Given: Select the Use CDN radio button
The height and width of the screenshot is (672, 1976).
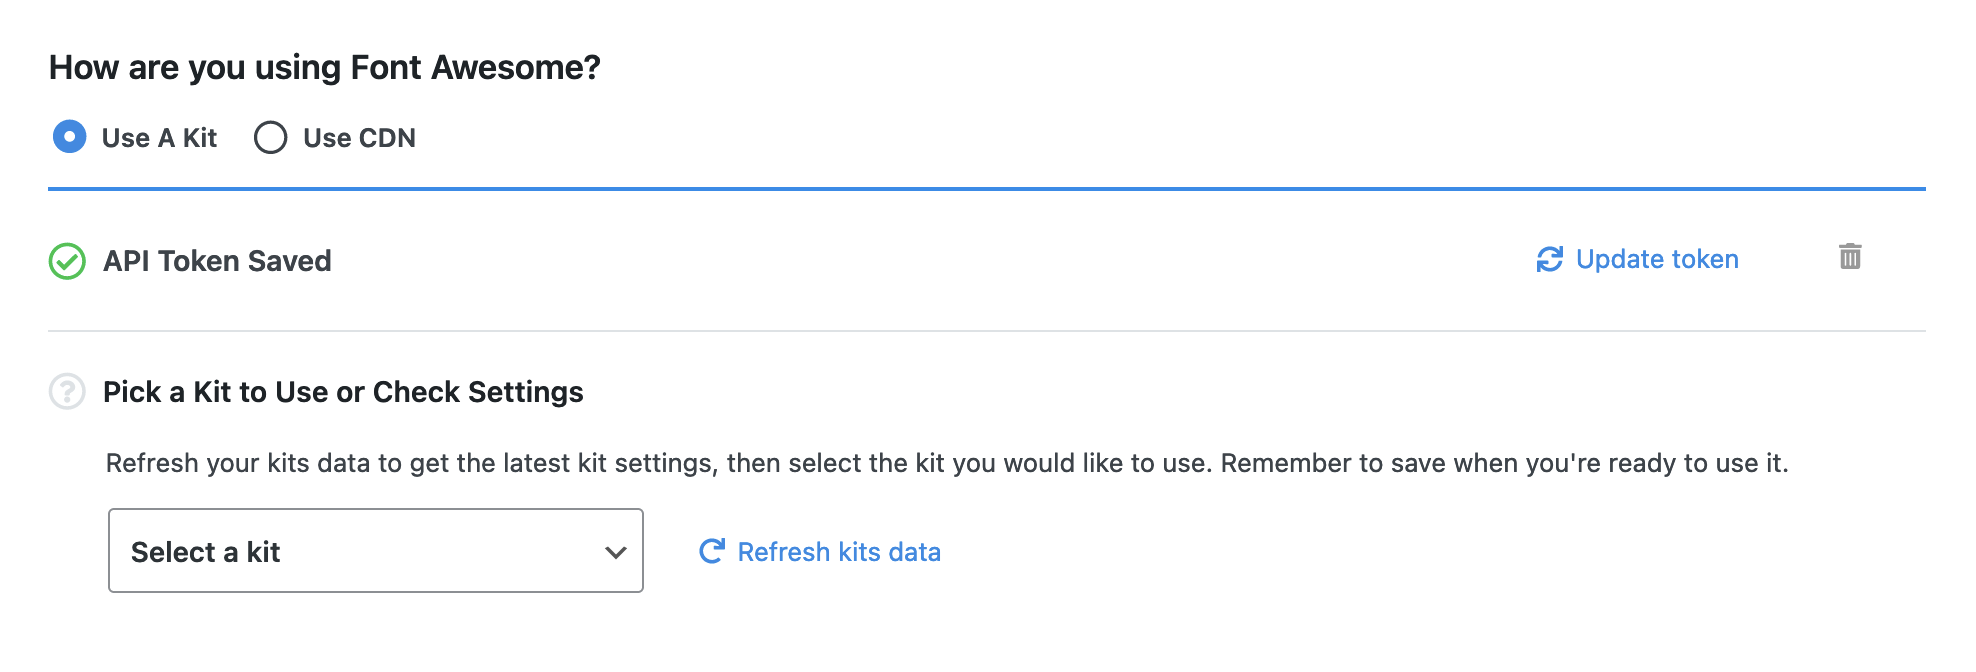Looking at the screenshot, I should coord(270,137).
